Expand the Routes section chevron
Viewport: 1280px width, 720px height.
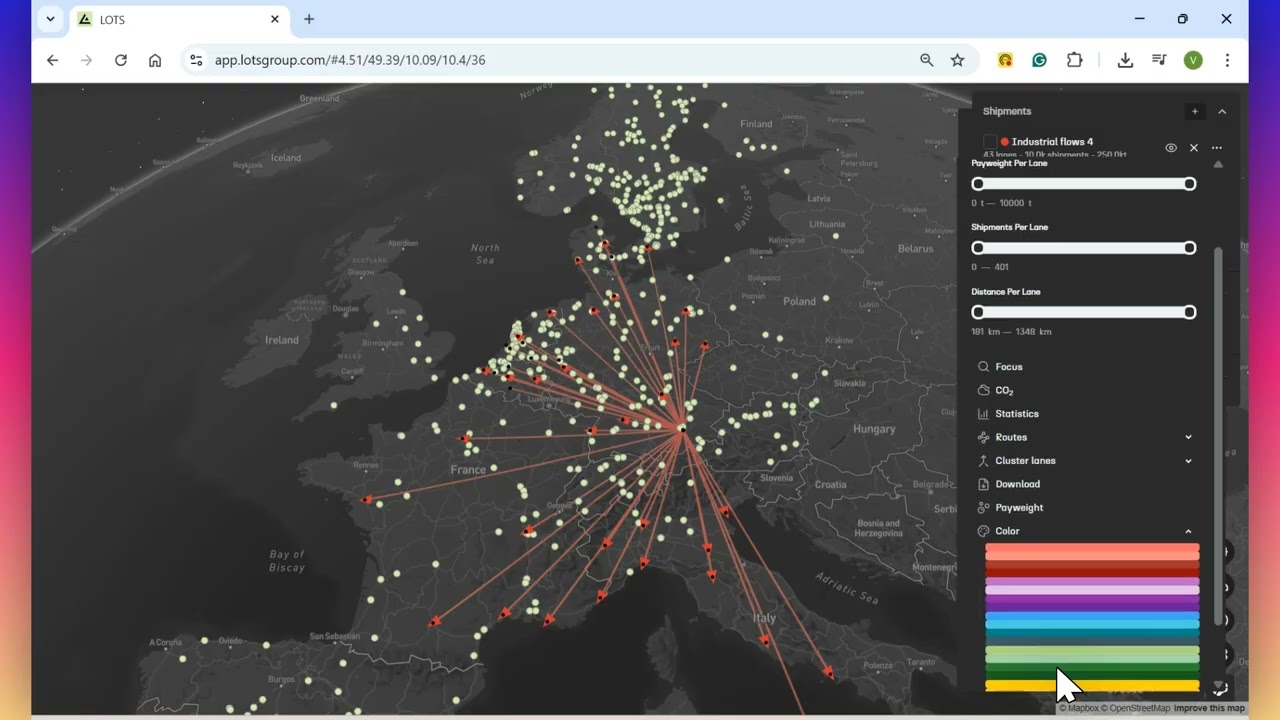click(1188, 437)
